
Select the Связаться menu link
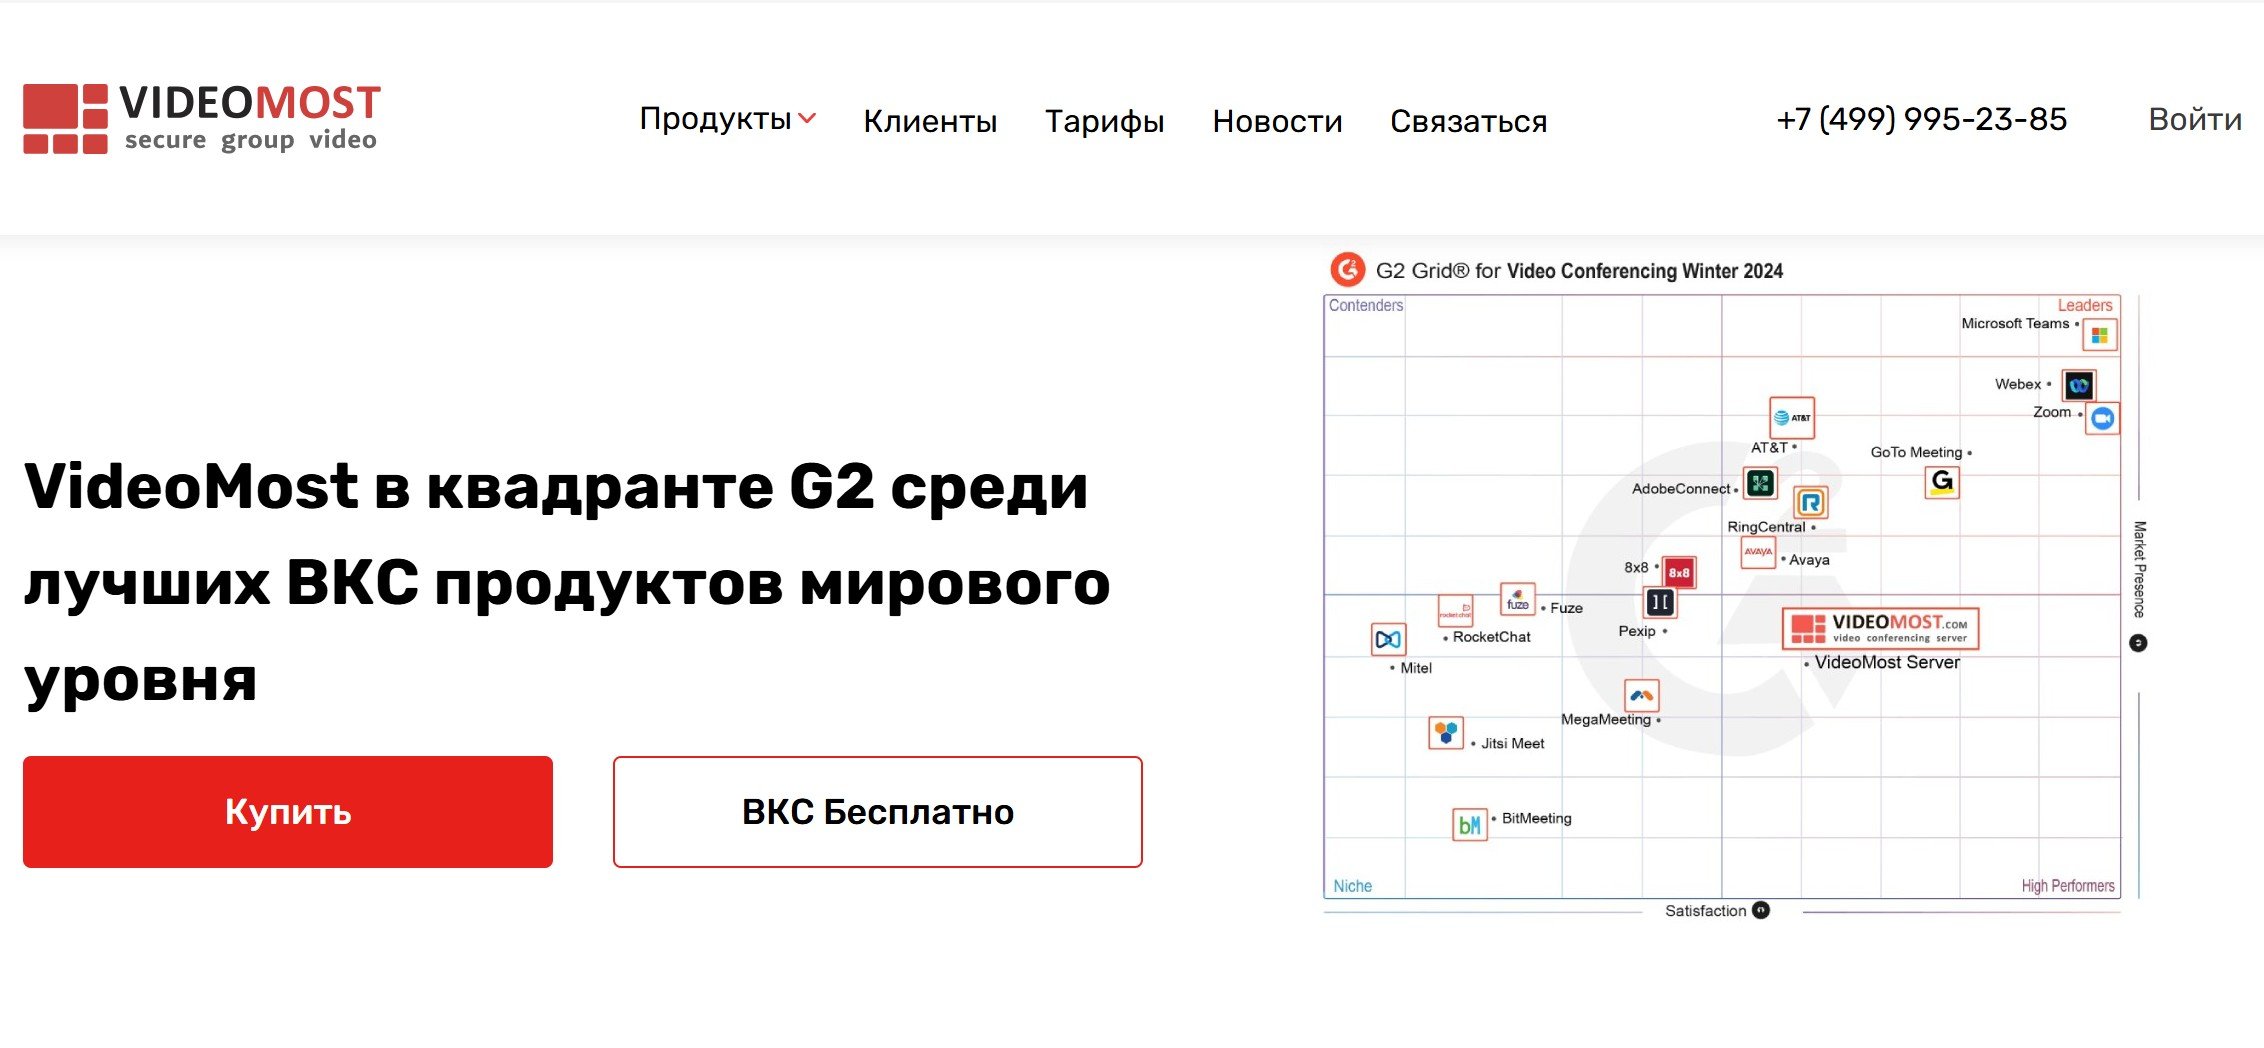pos(1468,121)
